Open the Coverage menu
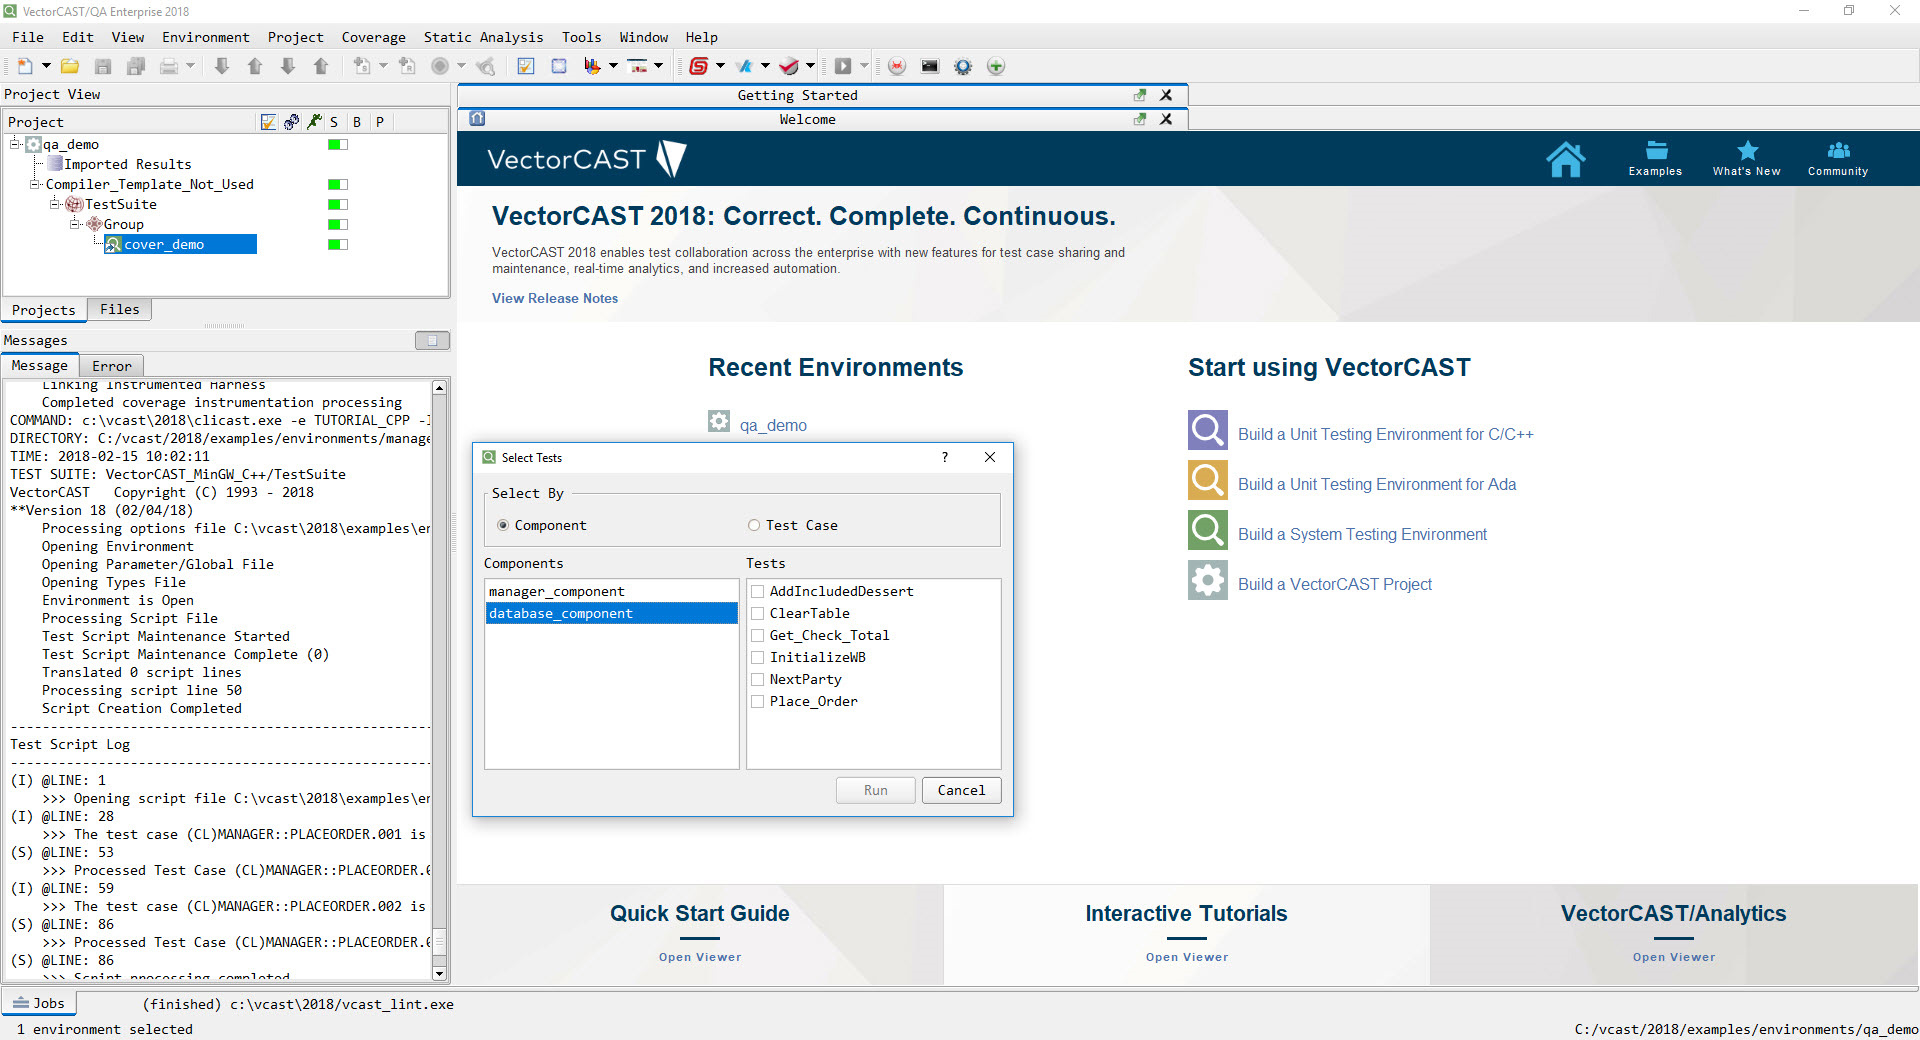This screenshot has height=1040, width=1920. (373, 37)
